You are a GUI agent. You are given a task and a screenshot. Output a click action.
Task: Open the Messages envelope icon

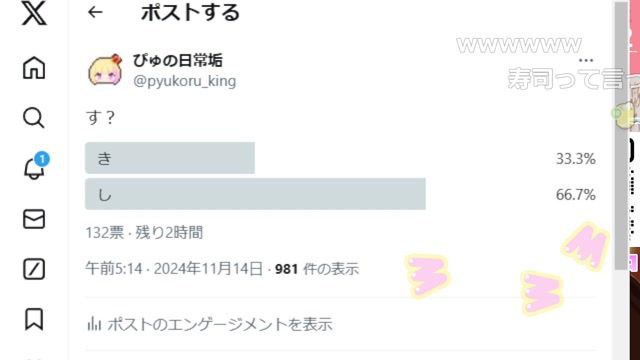(x=34, y=219)
